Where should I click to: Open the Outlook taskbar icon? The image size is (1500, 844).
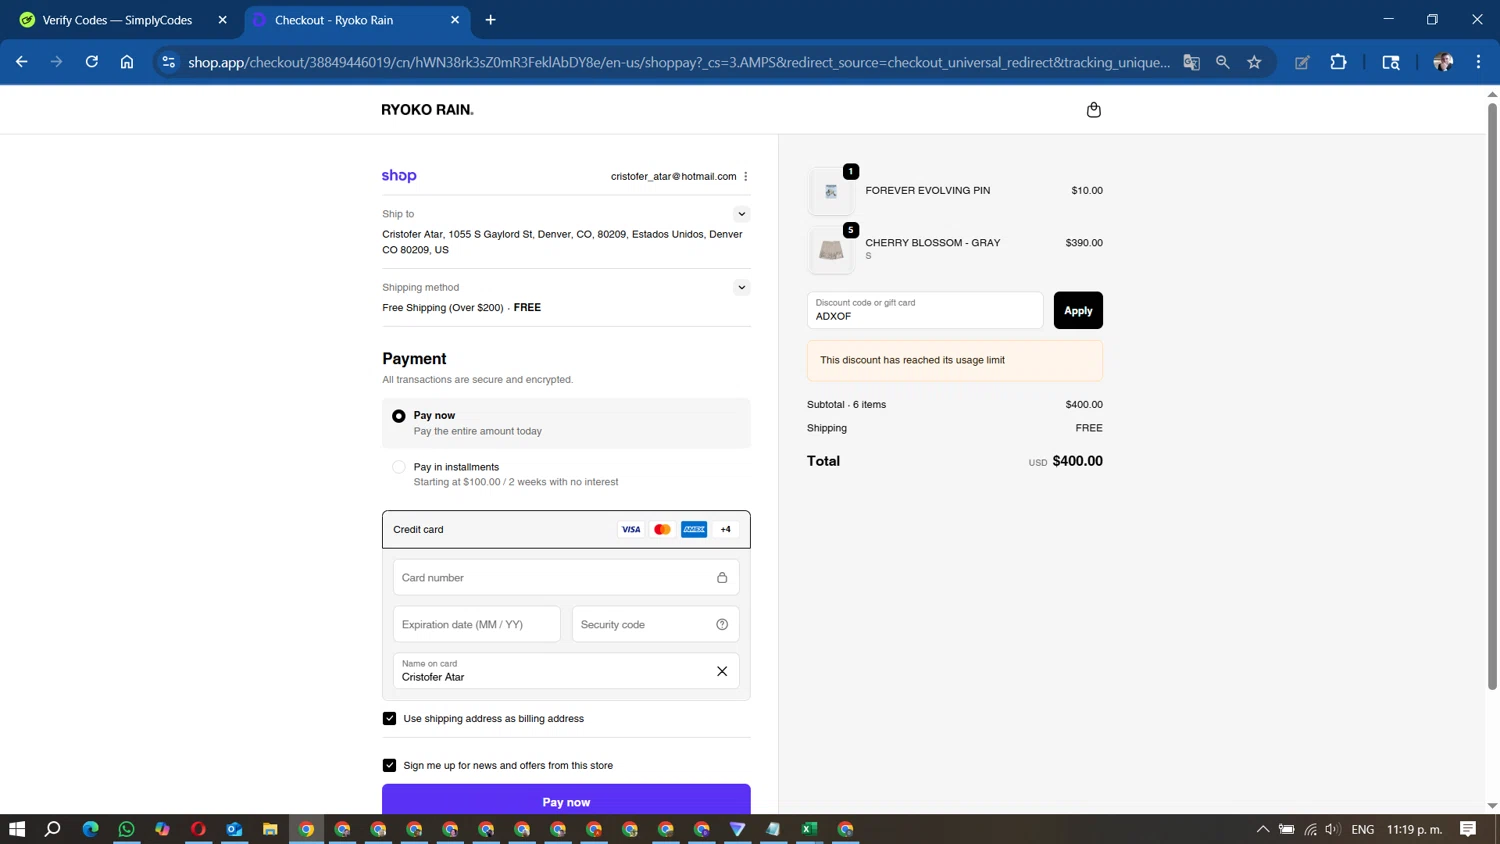pyautogui.click(x=234, y=829)
